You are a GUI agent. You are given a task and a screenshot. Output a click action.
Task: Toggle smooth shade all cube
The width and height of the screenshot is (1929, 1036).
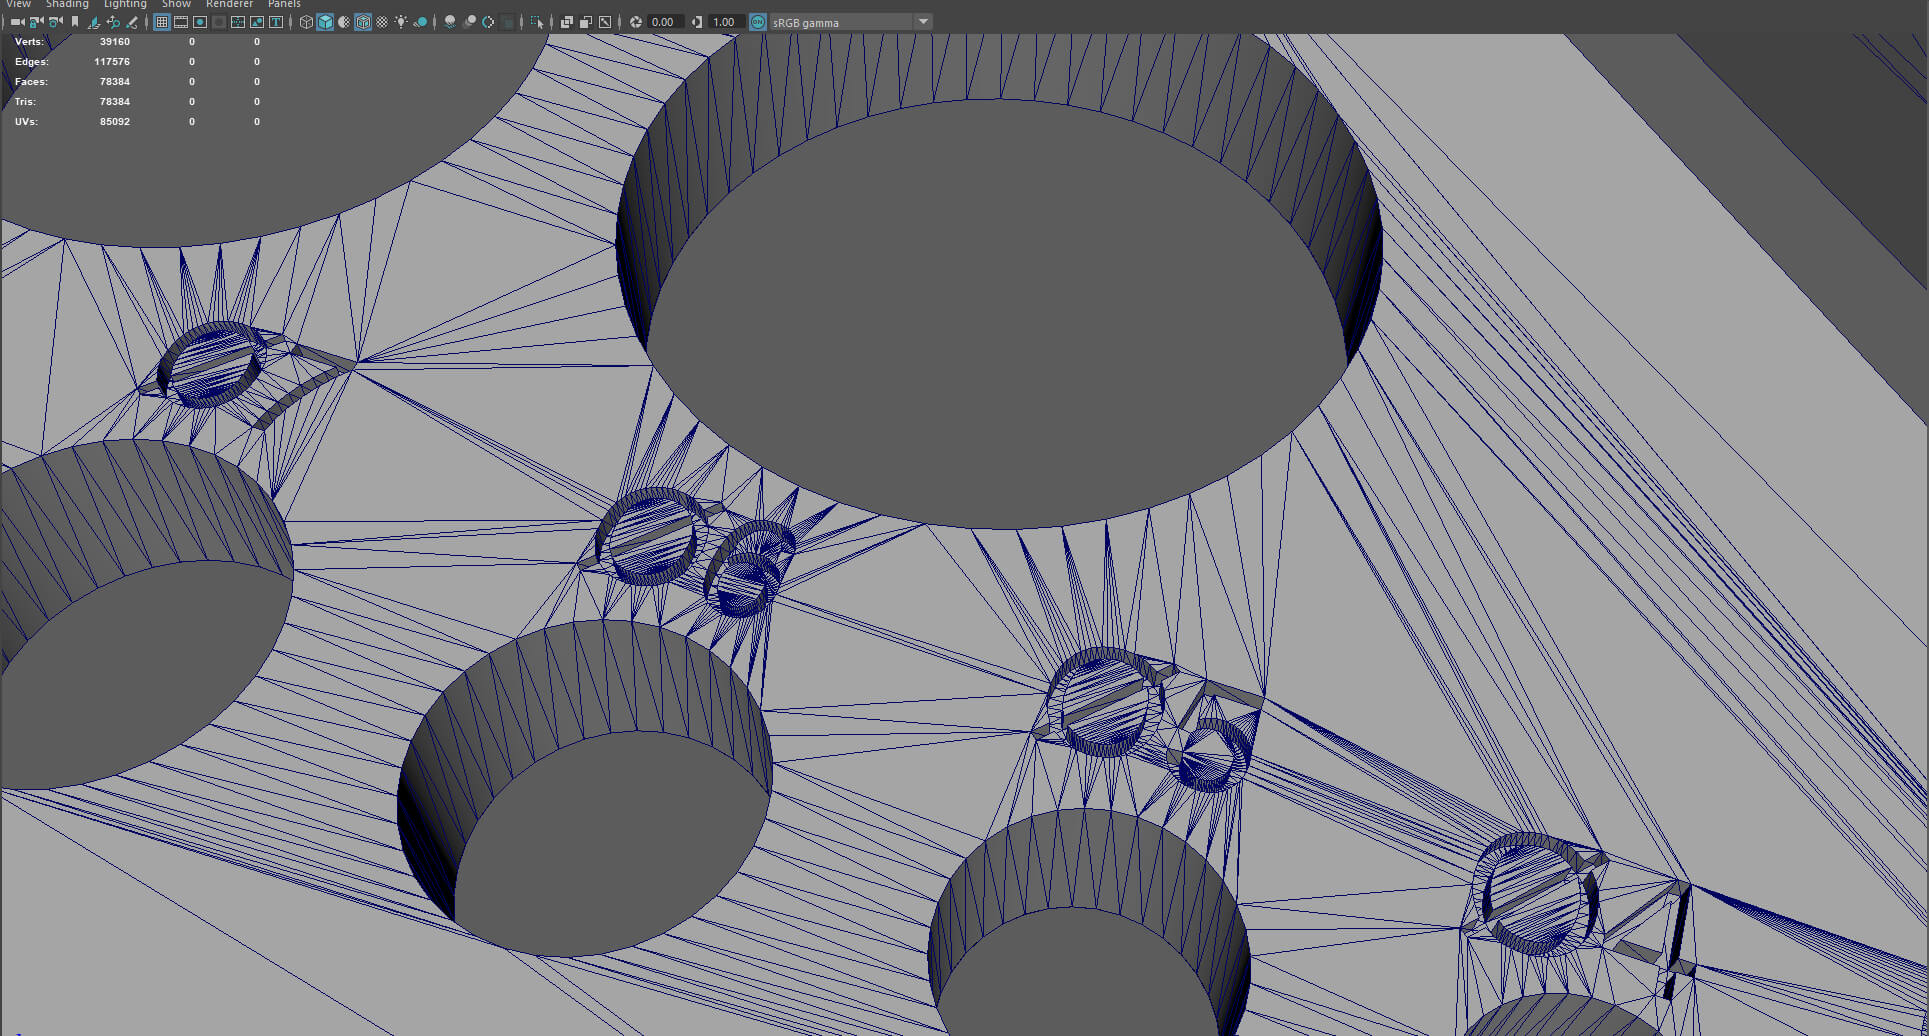point(325,22)
